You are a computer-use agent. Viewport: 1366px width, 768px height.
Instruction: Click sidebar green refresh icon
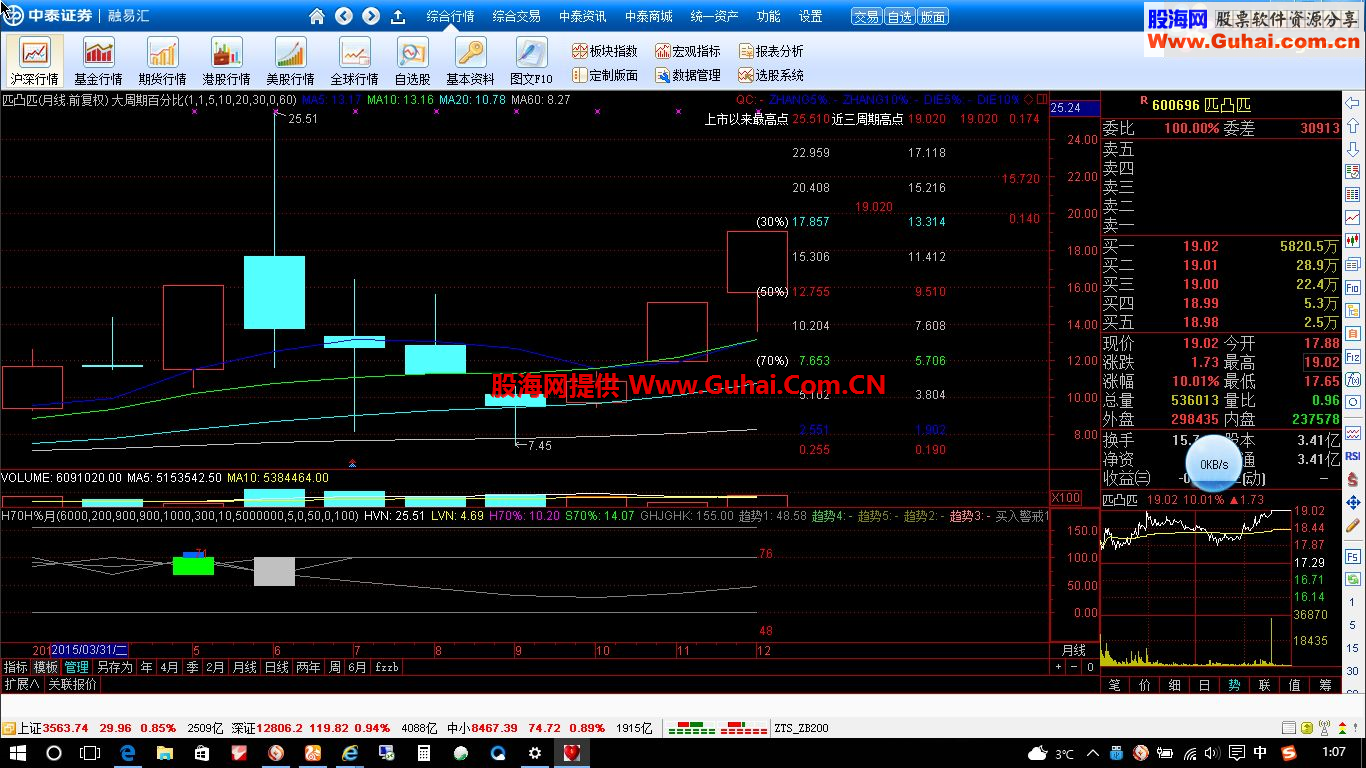(1353, 579)
